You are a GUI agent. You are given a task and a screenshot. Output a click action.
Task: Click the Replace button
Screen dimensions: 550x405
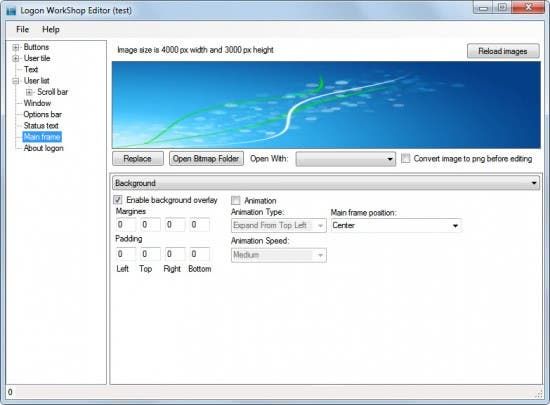[138, 158]
